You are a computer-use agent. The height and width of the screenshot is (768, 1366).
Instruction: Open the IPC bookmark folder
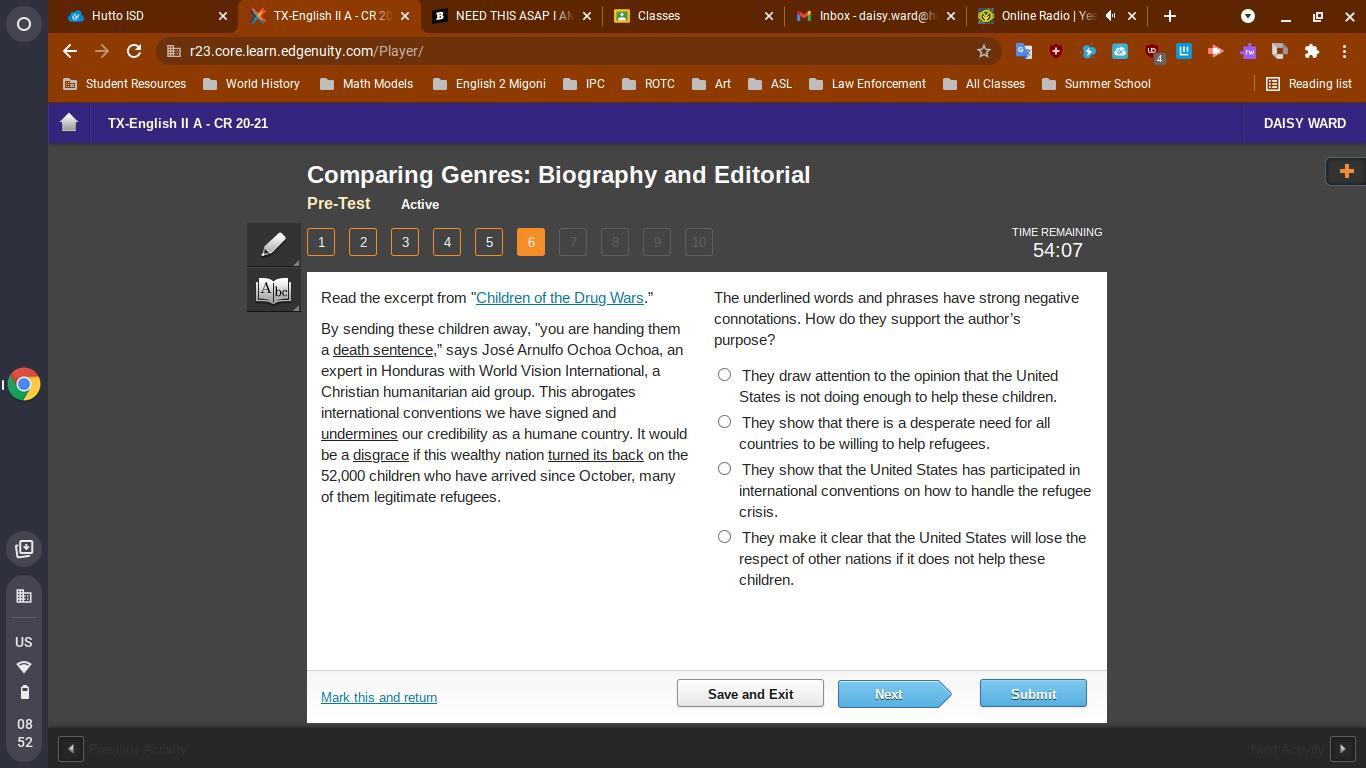(x=584, y=84)
